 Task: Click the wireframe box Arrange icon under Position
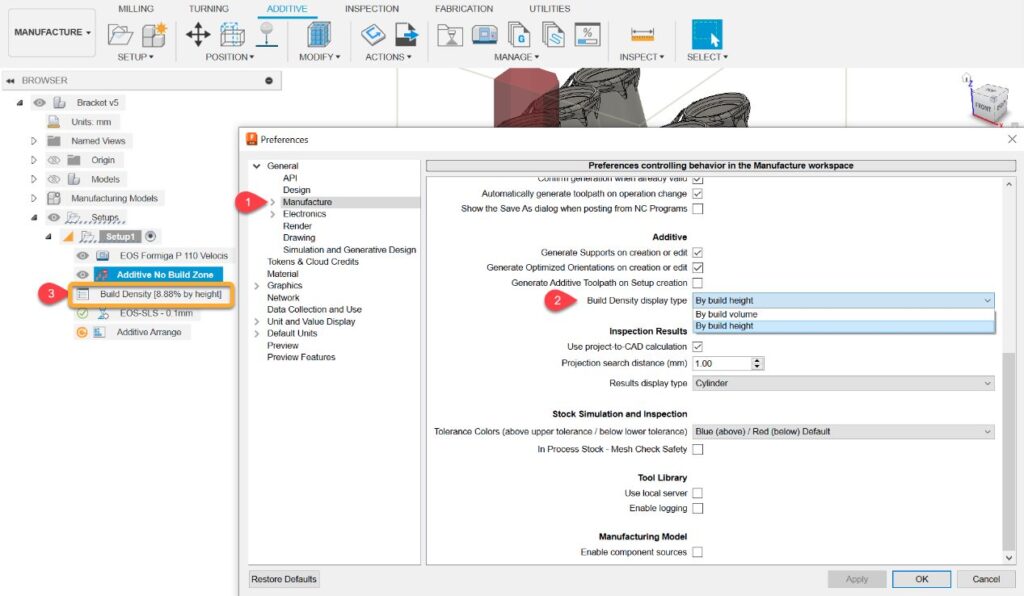coord(232,34)
